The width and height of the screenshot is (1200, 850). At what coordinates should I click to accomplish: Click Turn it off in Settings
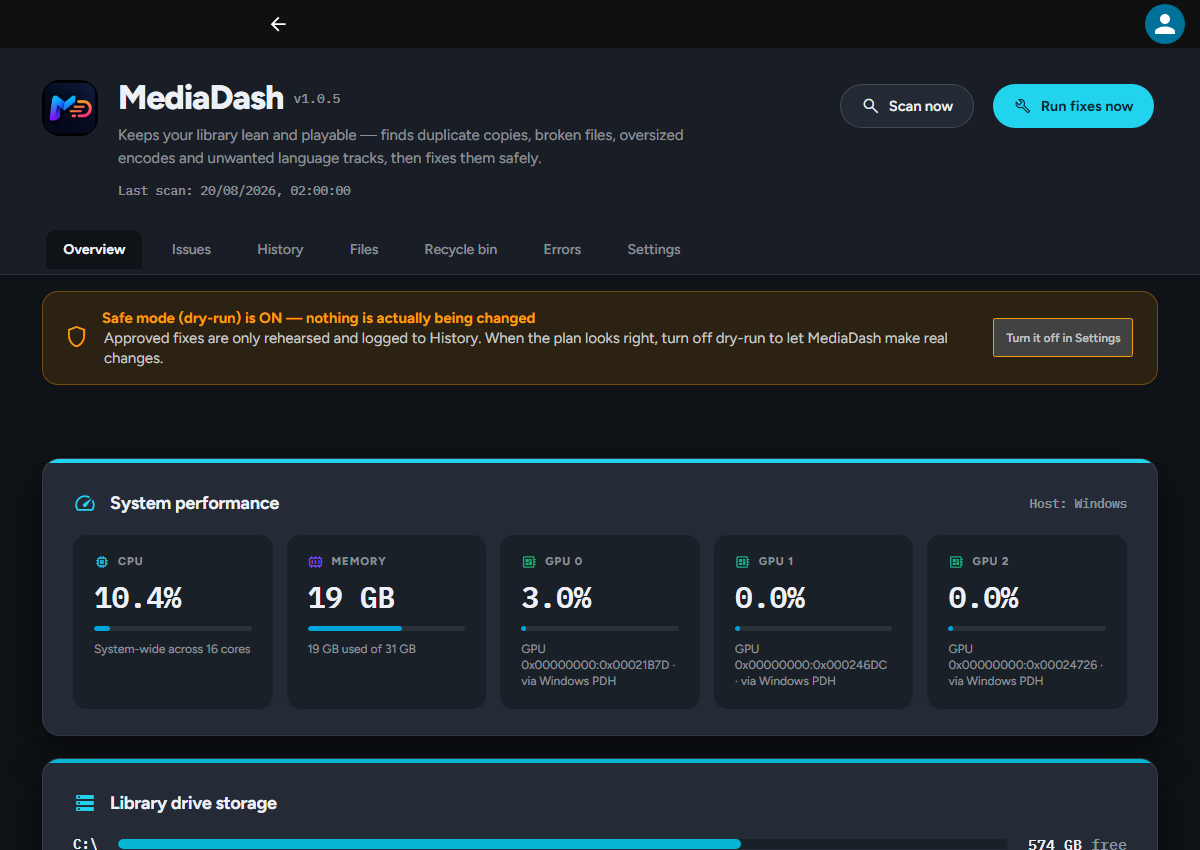pyautogui.click(x=1063, y=338)
